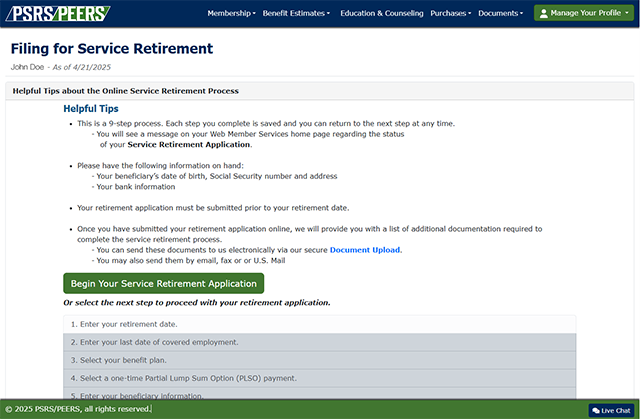The width and height of the screenshot is (640, 420).
Task: Open the Documents dropdown menu
Action: [500, 13]
